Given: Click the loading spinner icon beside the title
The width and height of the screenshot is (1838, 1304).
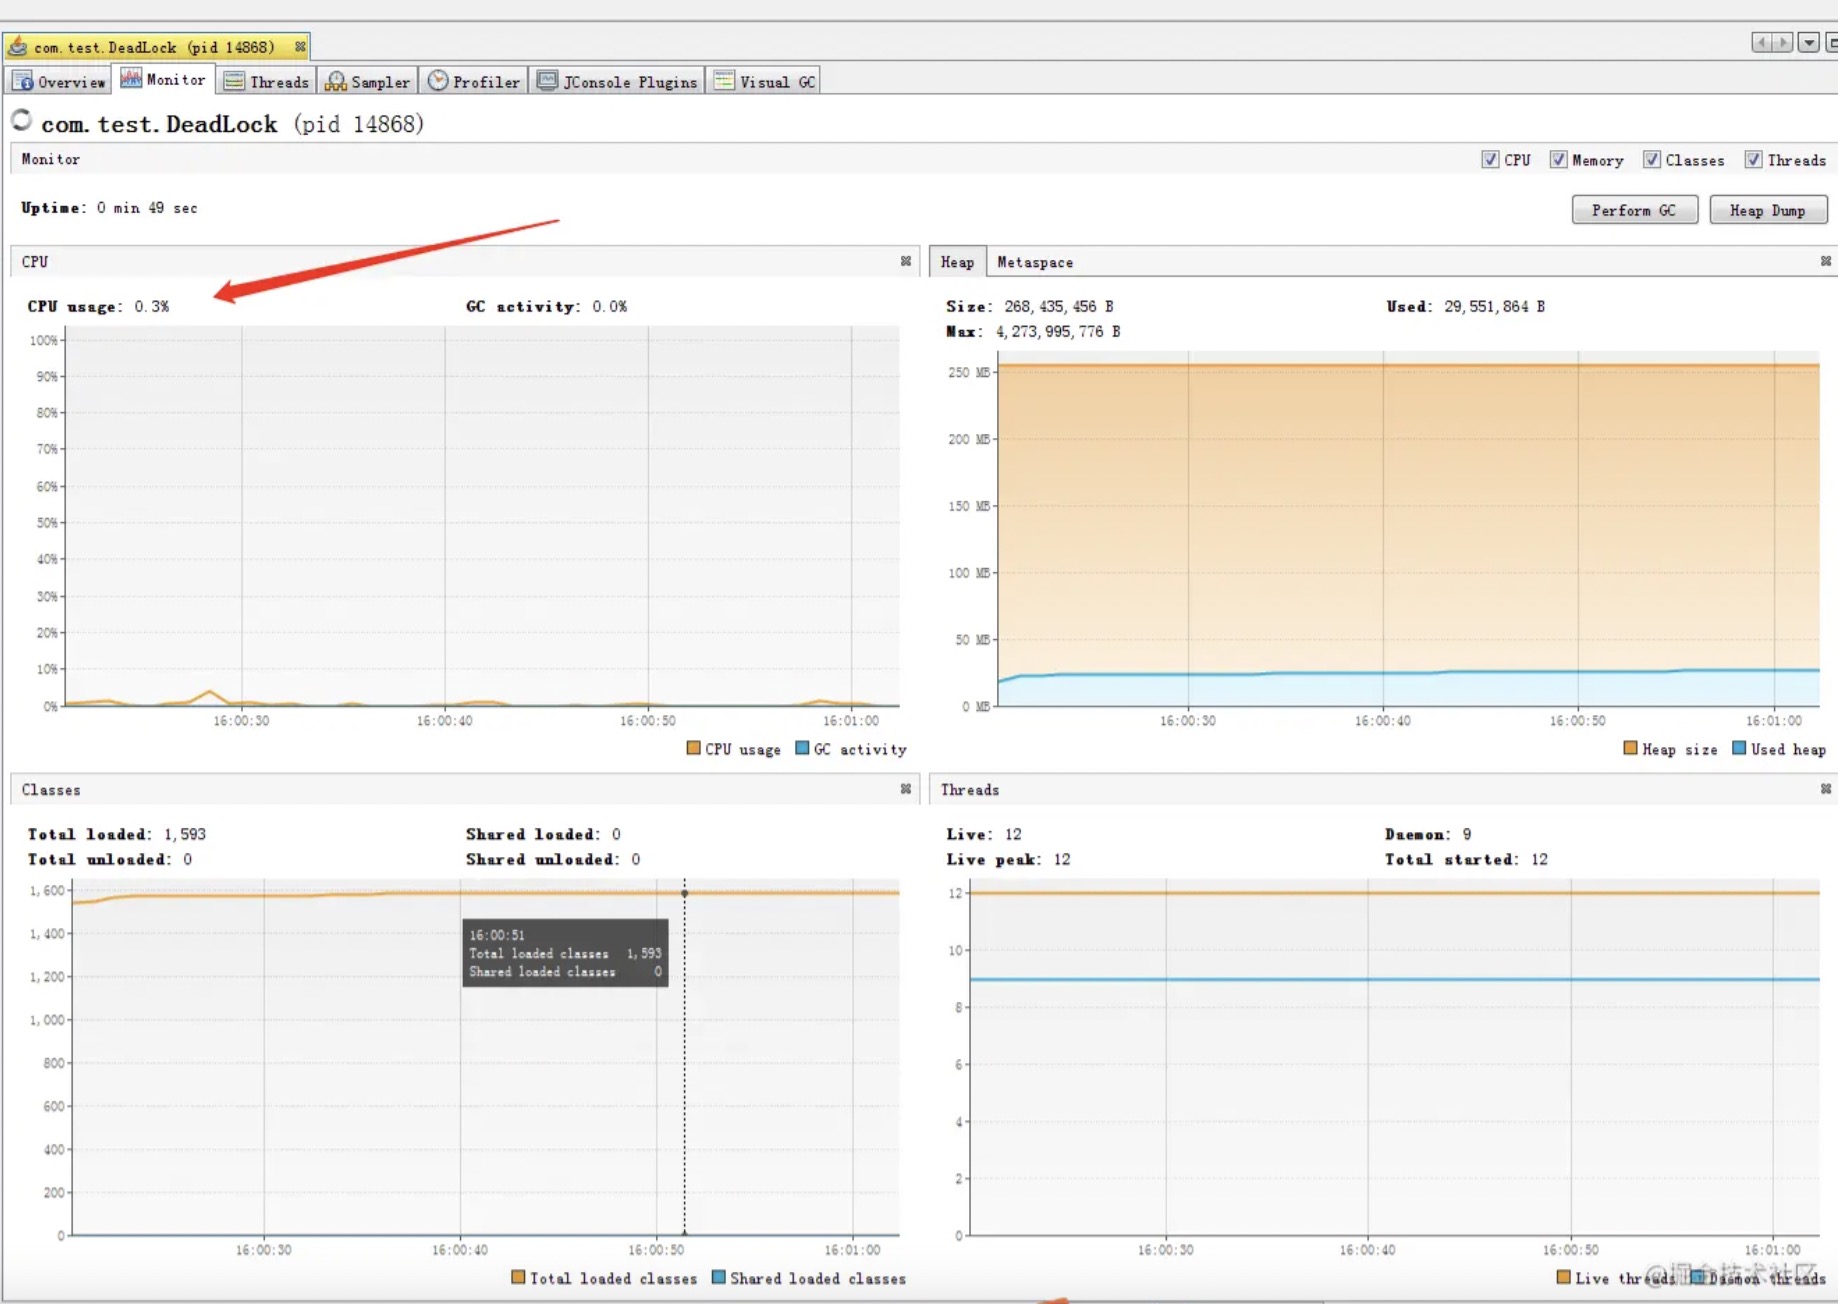Looking at the screenshot, I should click(22, 120).
